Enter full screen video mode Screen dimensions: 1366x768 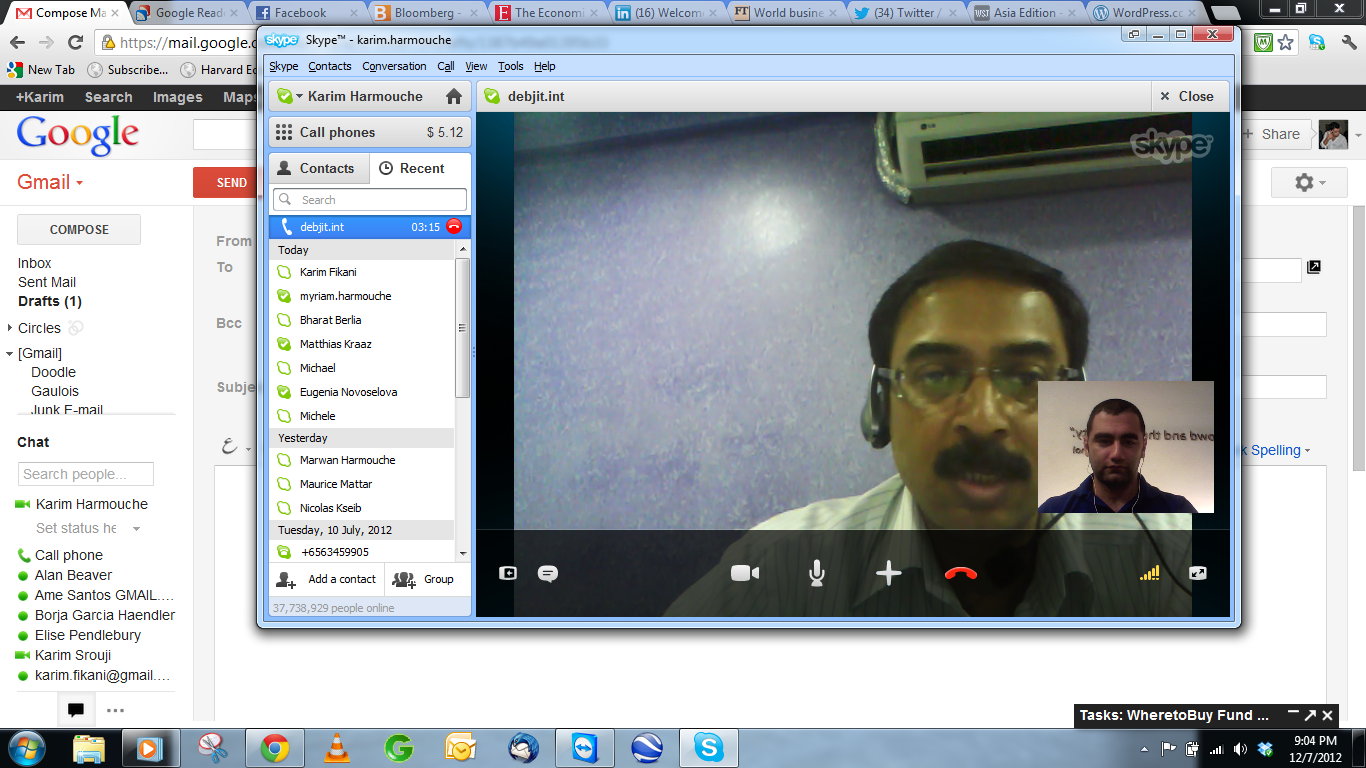(x=1198, y=573)
